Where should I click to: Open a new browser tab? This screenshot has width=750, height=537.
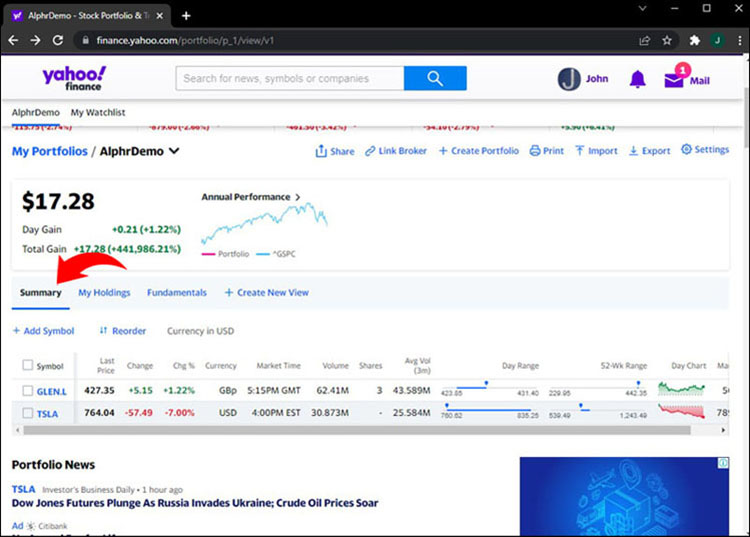coord(186,16)
